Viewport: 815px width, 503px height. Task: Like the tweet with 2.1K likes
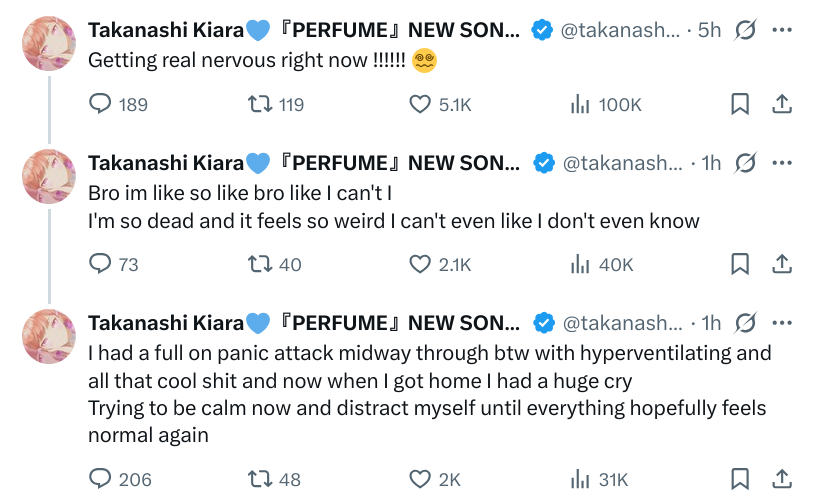tap(422, 264)
